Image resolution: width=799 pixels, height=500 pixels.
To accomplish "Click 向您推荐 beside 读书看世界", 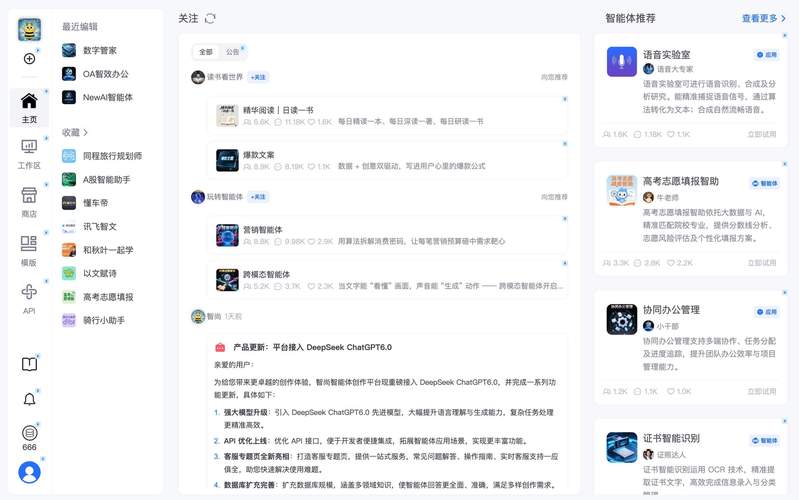I will (x=554, y=77).
